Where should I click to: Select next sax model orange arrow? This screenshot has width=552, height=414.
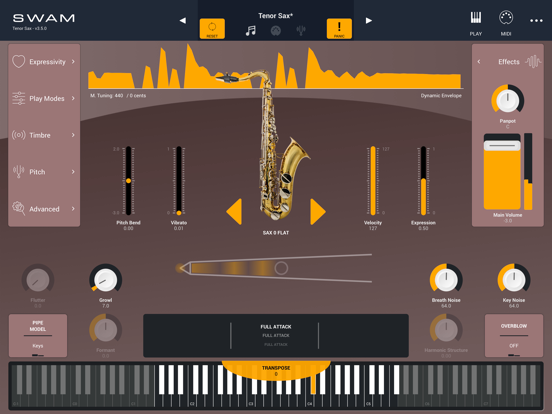point(318,211)
